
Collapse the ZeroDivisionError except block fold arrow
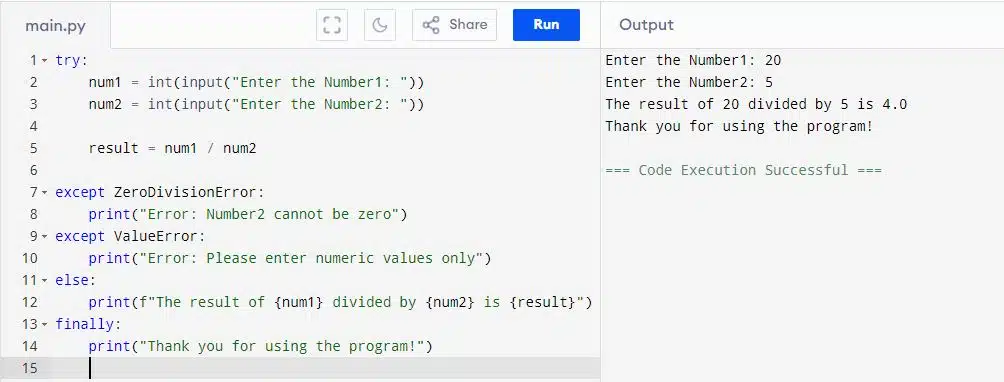pos(45,192)
